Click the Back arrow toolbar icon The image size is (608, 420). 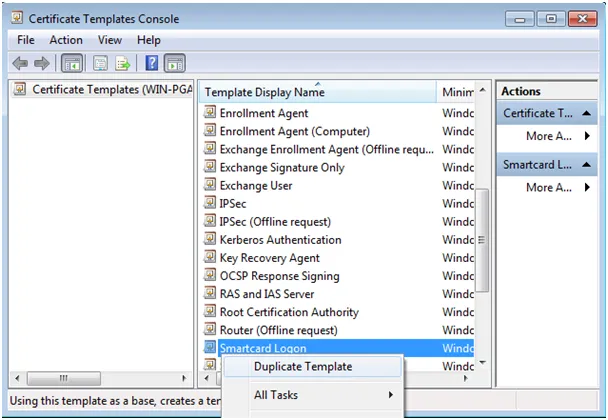[20, 63]
